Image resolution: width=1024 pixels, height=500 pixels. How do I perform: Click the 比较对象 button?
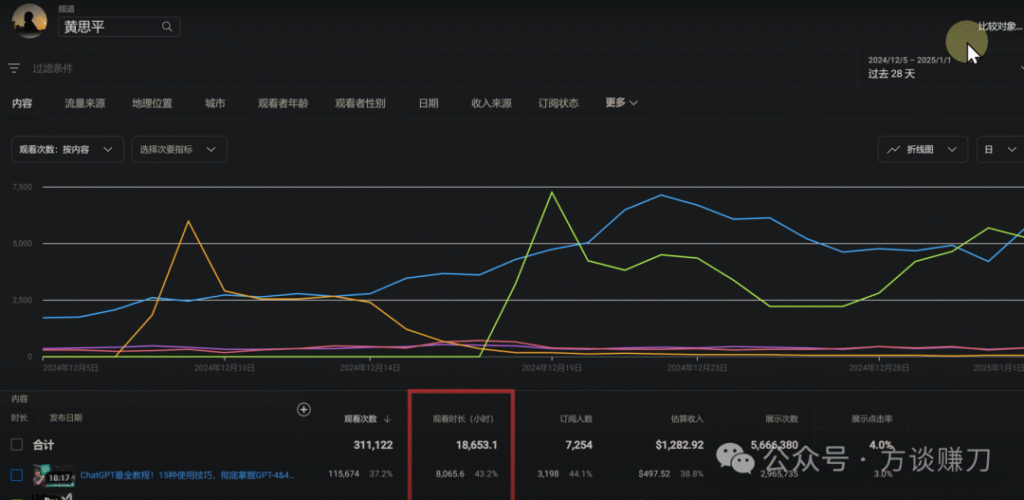997,27
